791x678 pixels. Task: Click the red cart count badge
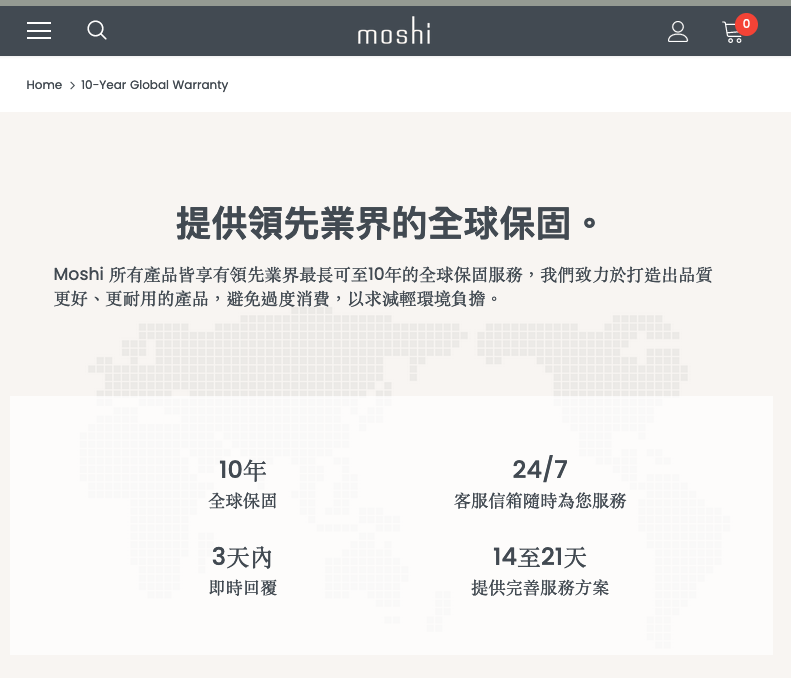[746, 24]
